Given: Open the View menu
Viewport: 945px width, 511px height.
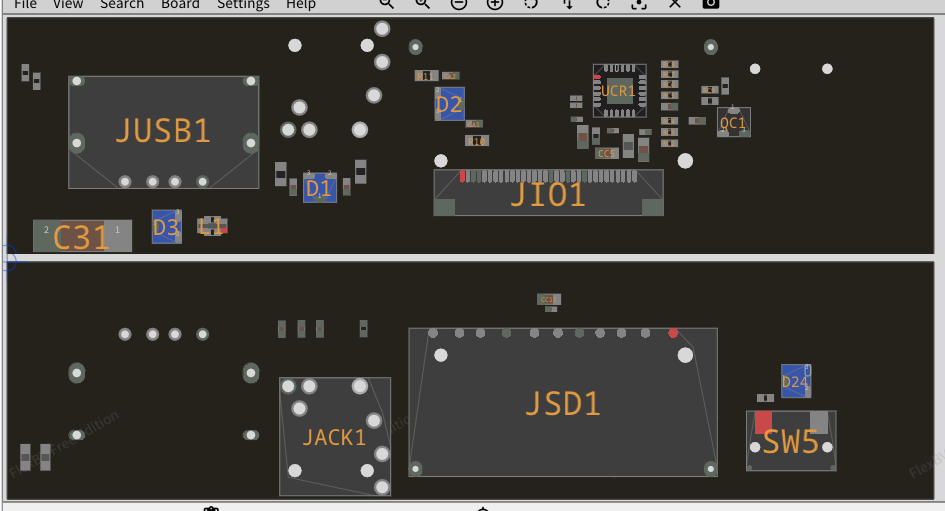Looking at the screenshot, I should 68,4.
